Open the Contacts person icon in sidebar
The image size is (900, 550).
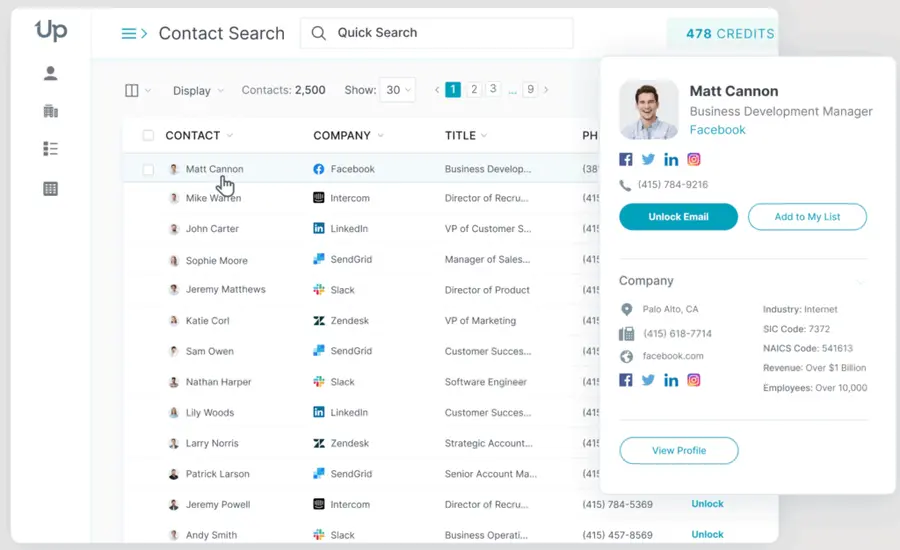click(x=51, y=73)
